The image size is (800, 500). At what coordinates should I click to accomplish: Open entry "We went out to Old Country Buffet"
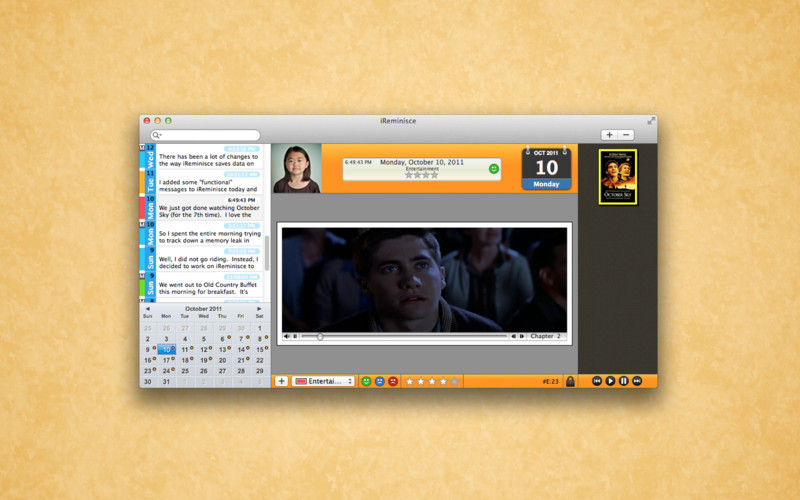click(x=210, y=285)
